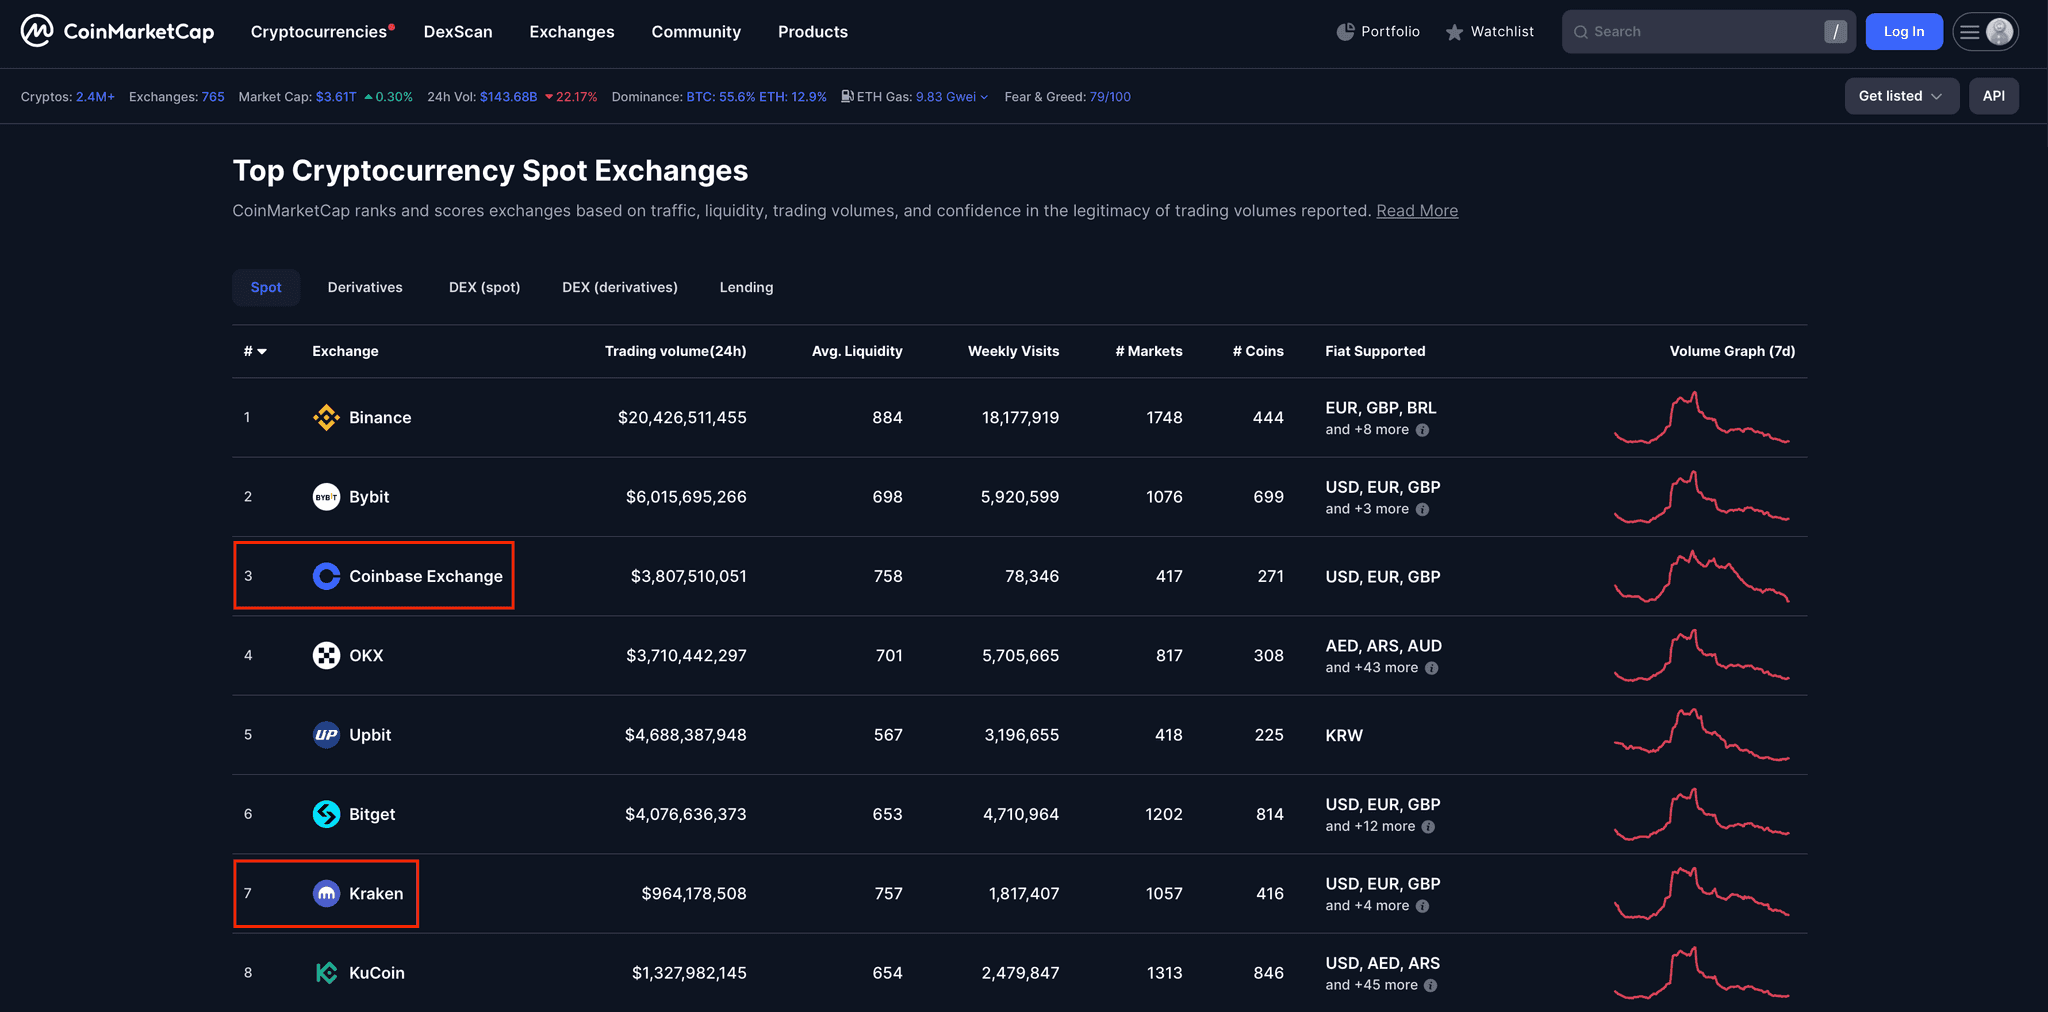The height and width of the screenshot is (1012, 2048).
Task: Sort the table by rank number column
Action: click(254, 351)
